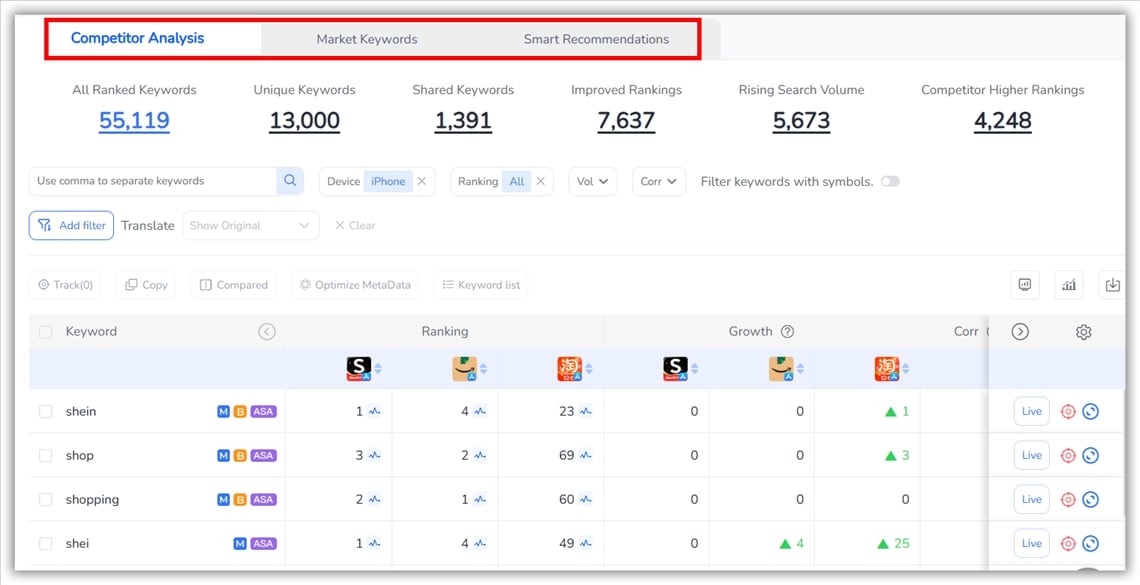Open the Smart Recommendations tab
The height and width of the screenshot is (585, 1140).
[x=596, y=40]
